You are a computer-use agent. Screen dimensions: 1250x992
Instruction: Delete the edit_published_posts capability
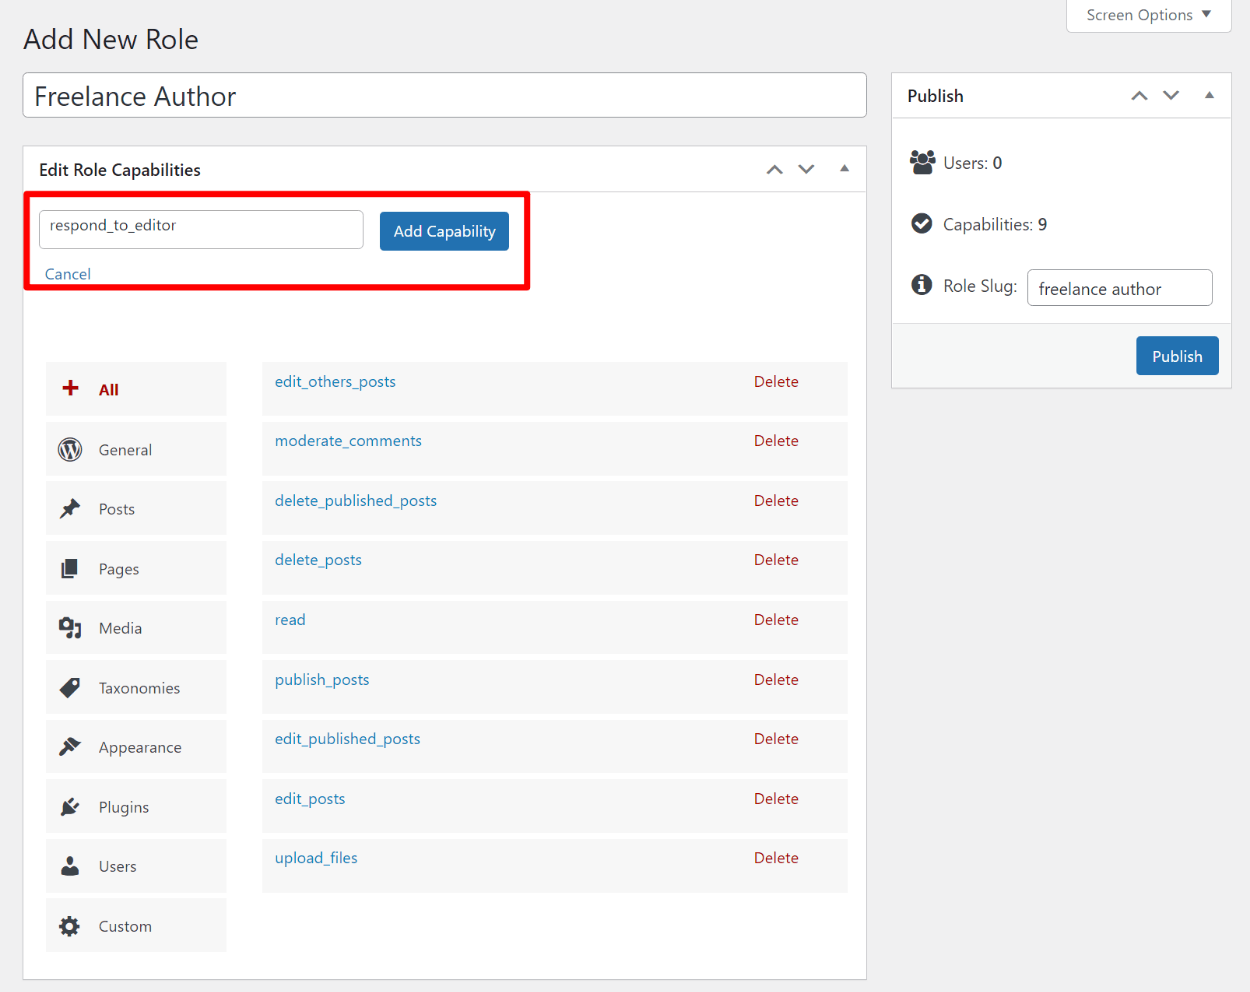click(776, 739)
